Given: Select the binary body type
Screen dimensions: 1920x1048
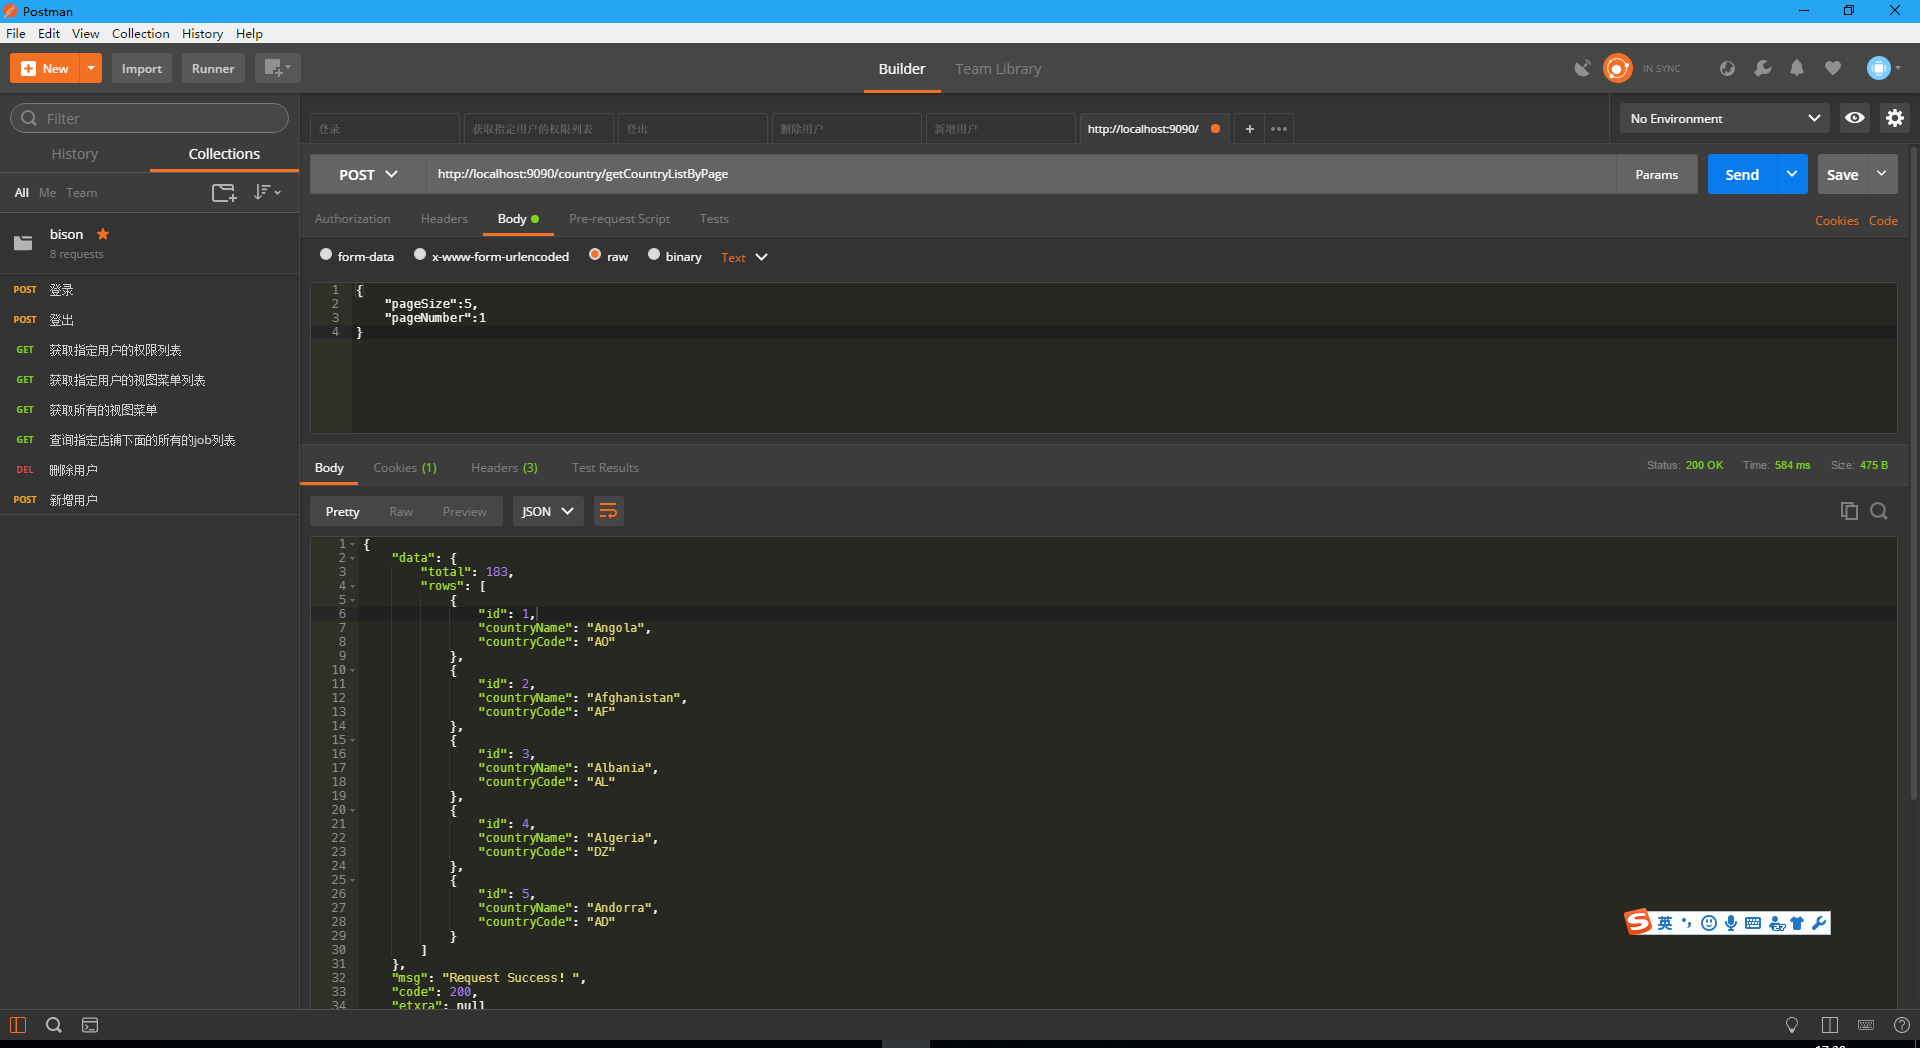Looking at the screenshot, I should [654, 255].
